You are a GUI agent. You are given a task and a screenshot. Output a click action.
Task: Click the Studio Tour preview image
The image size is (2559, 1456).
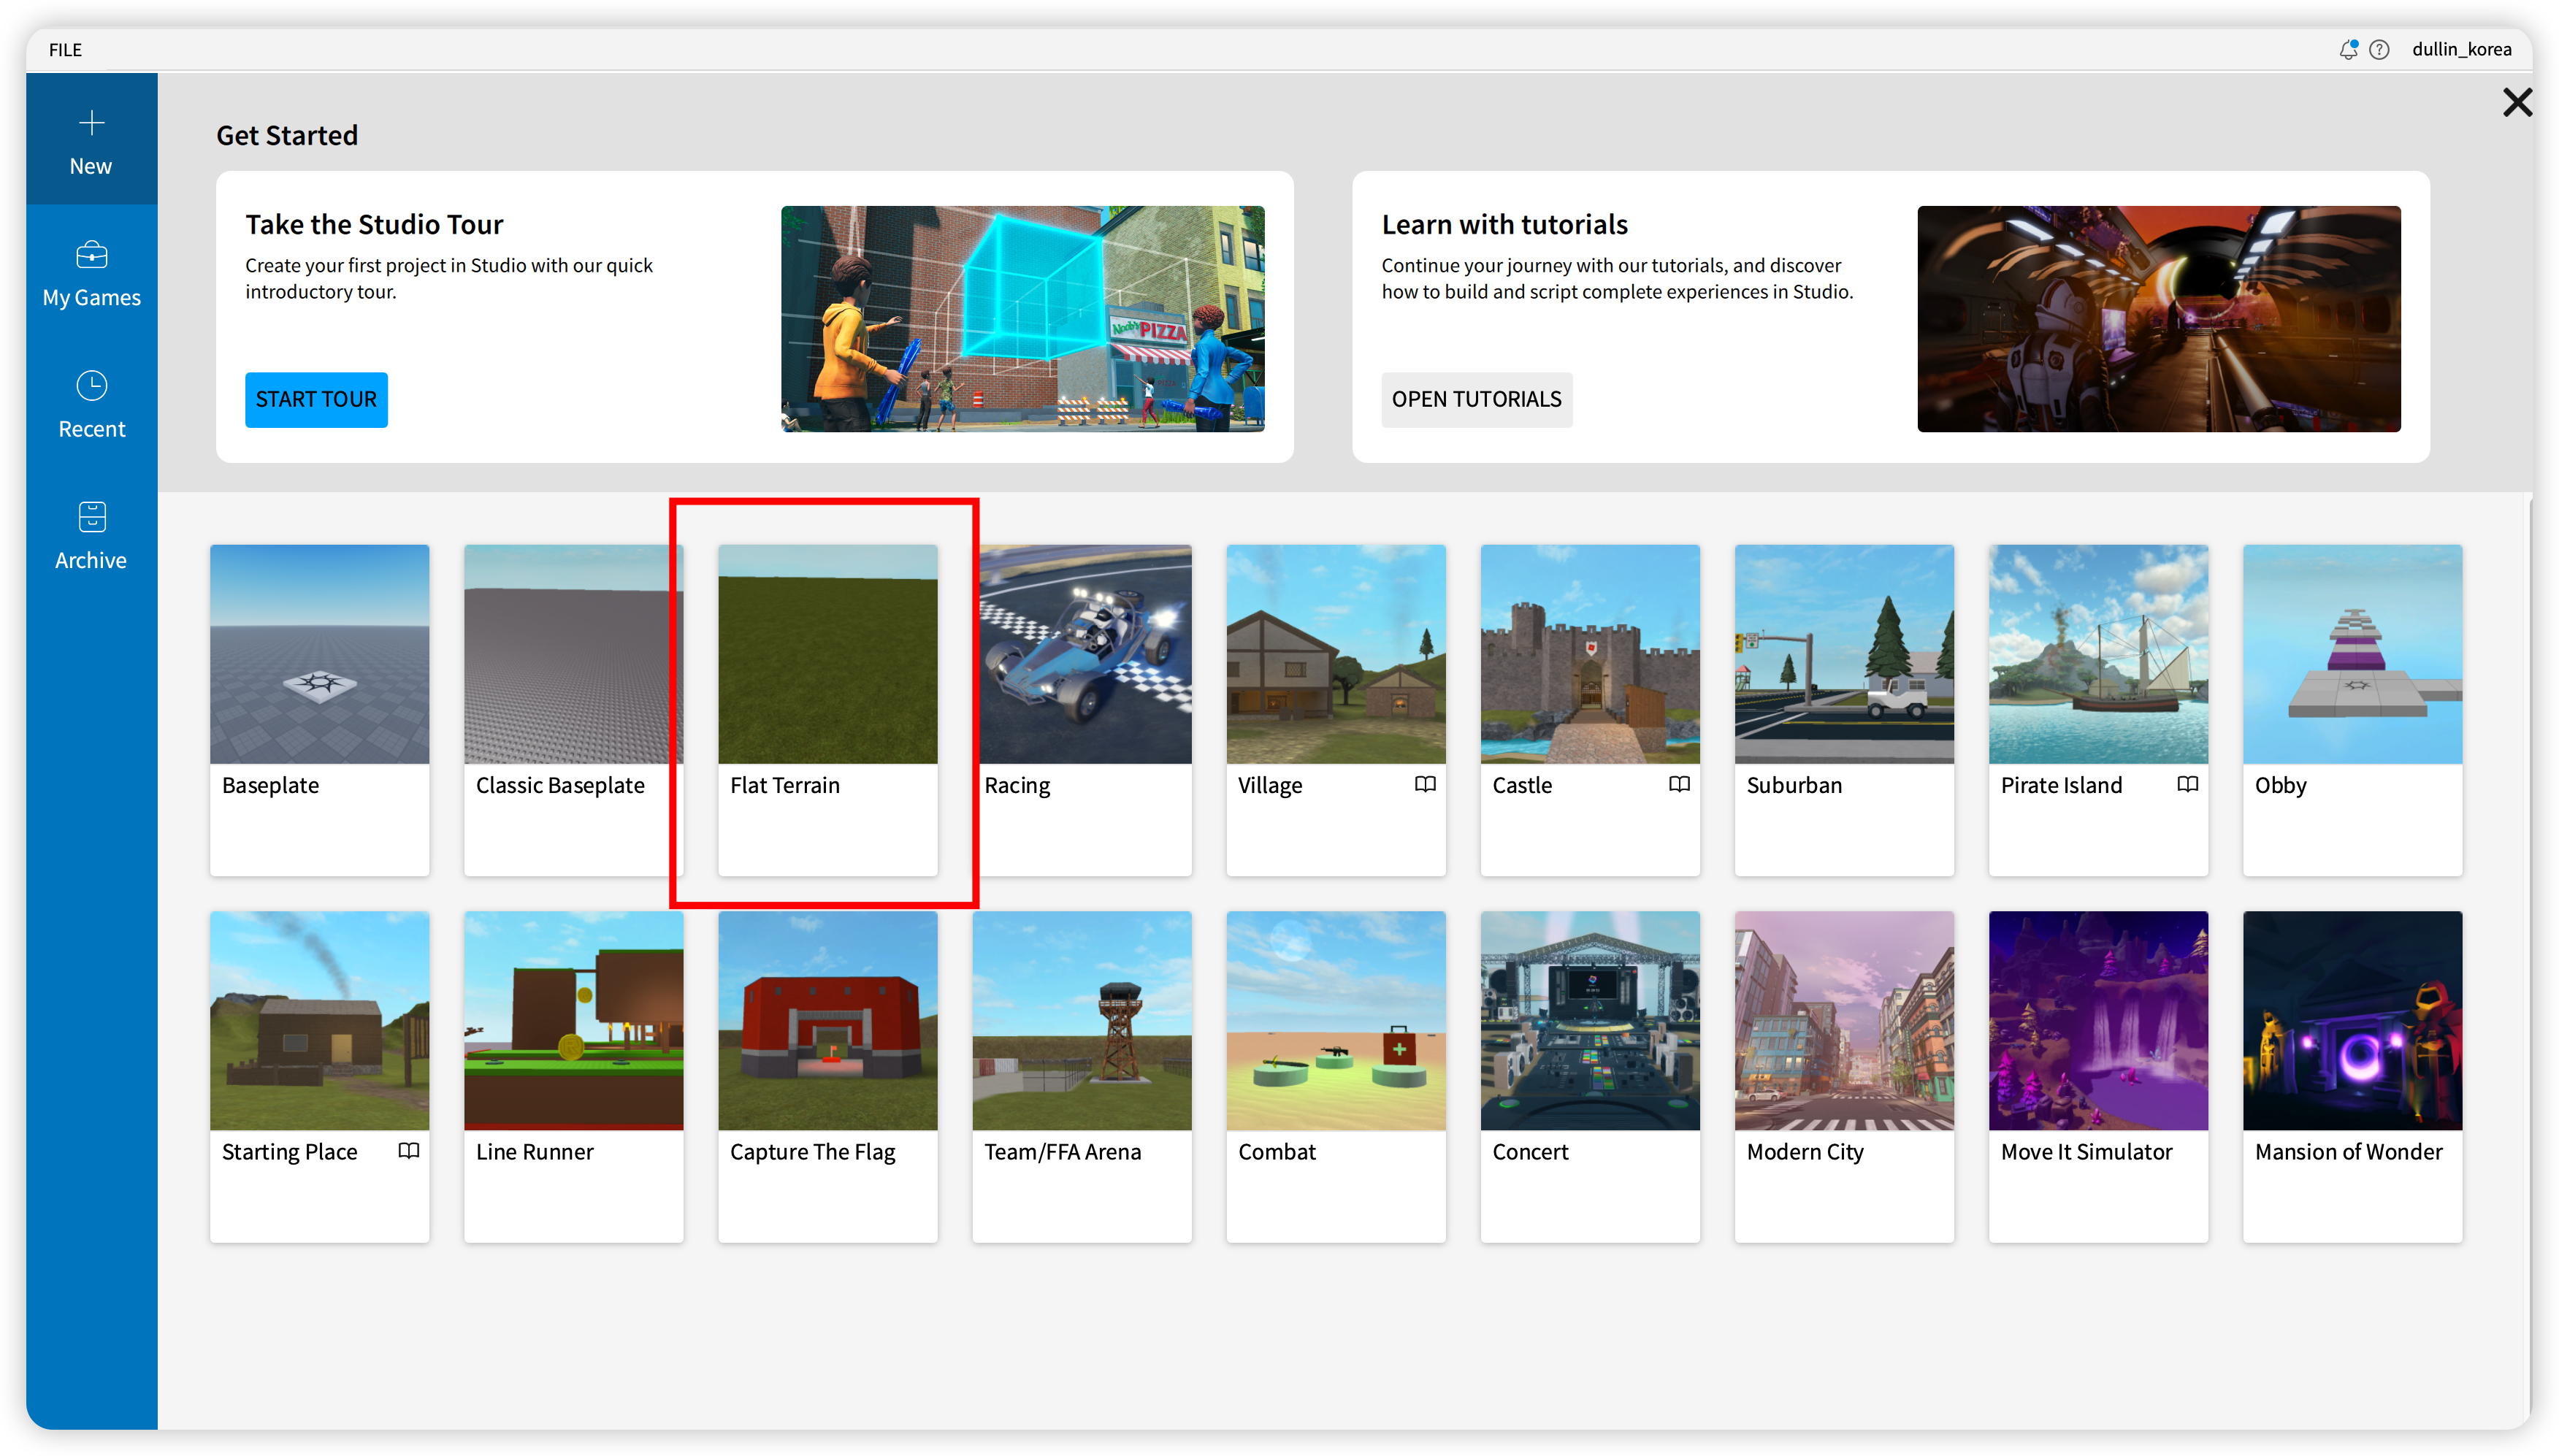tap(1022, 319)
